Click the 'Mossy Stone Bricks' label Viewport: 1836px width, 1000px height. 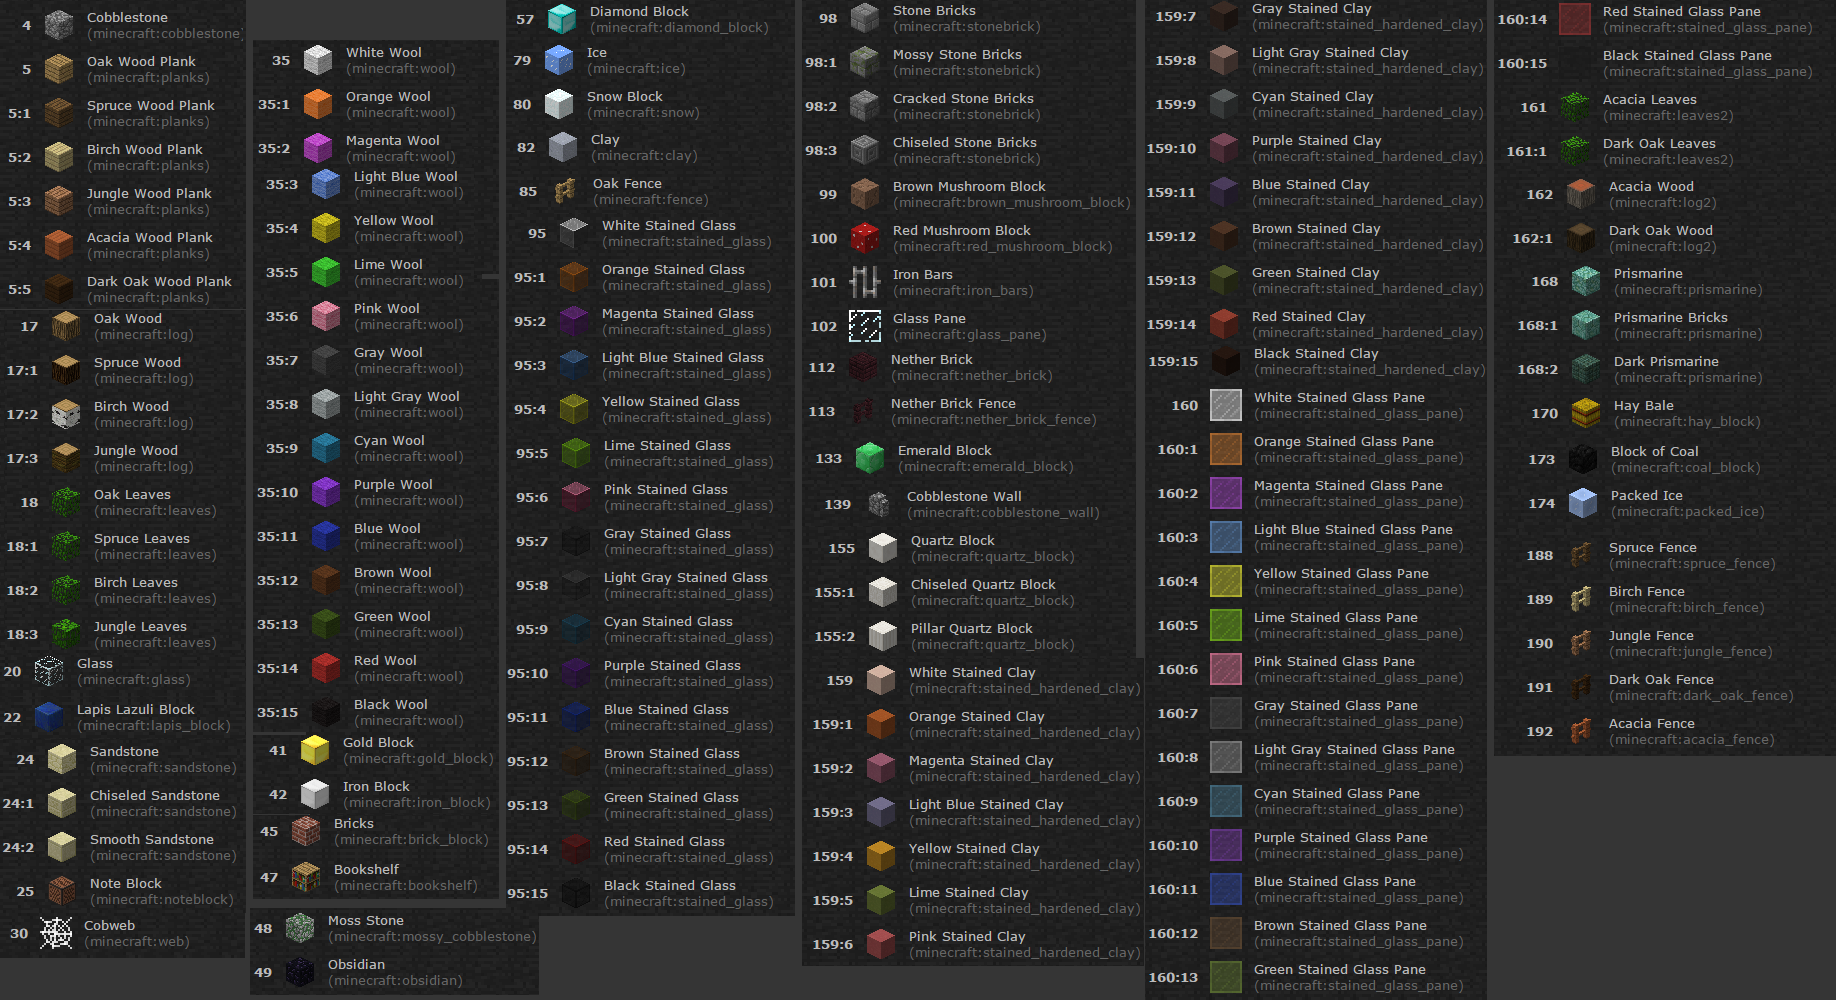click(957, 54)
